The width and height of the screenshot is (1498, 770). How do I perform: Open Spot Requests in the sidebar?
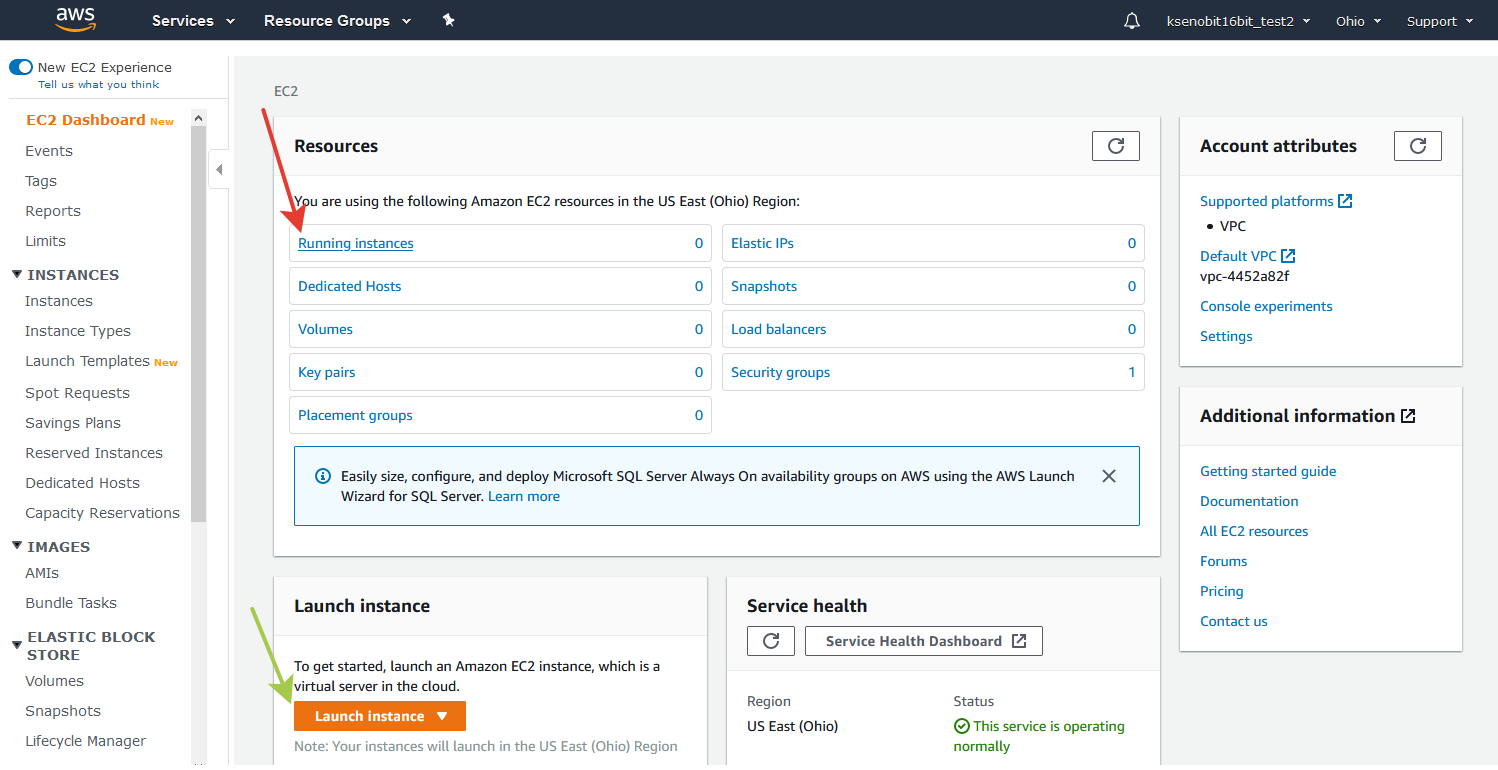tap(77, 393)
